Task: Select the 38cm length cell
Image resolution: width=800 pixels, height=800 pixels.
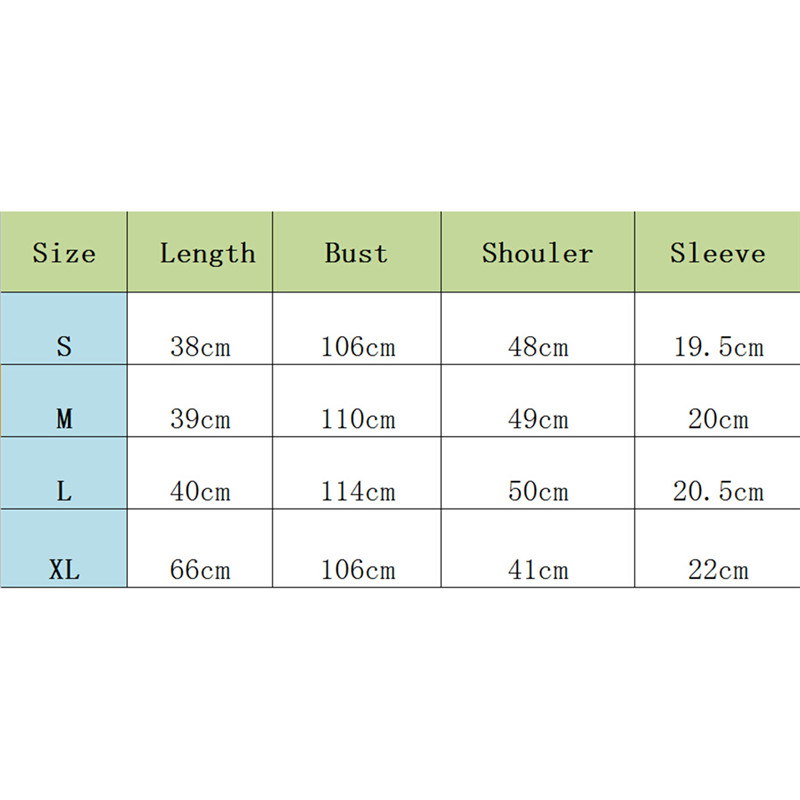Action: pos(200,347)
